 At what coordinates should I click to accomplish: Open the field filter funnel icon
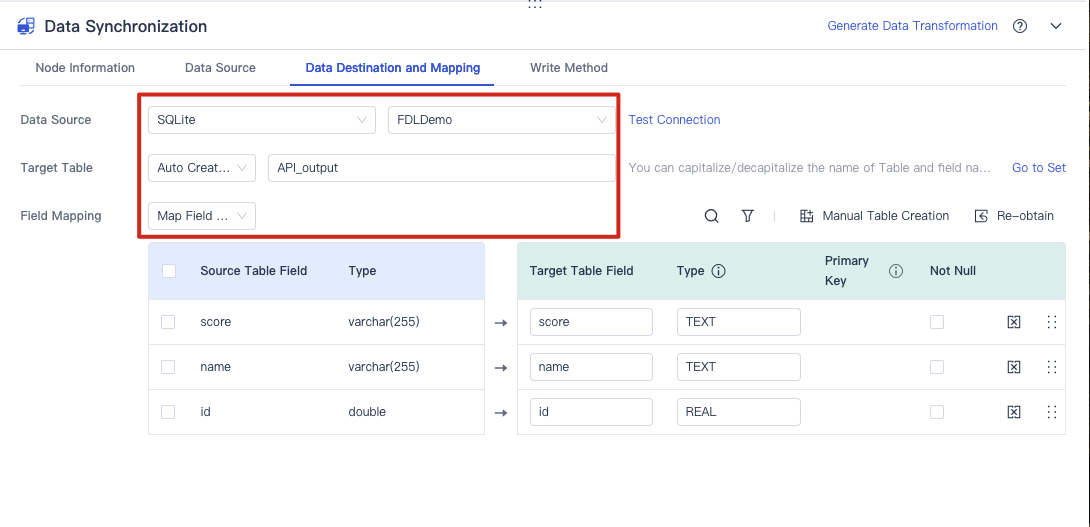point(747,216)
